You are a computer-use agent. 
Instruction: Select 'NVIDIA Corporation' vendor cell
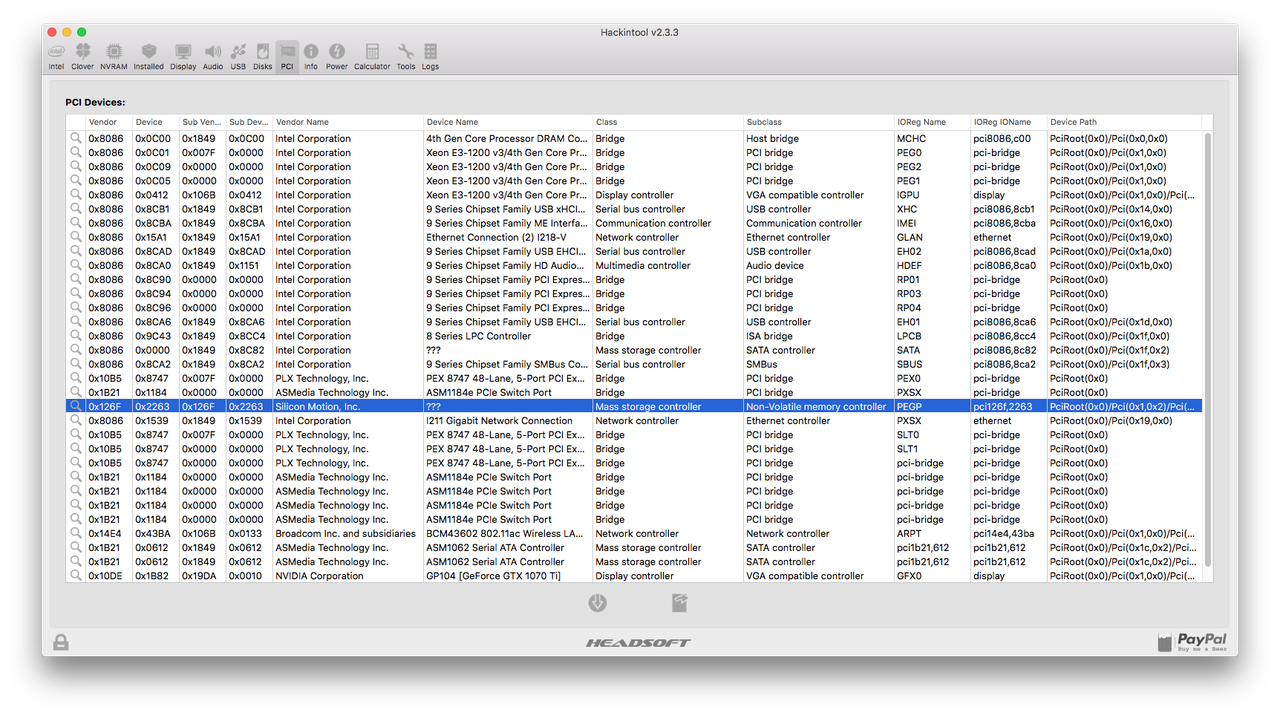click(x=320, y=576)
